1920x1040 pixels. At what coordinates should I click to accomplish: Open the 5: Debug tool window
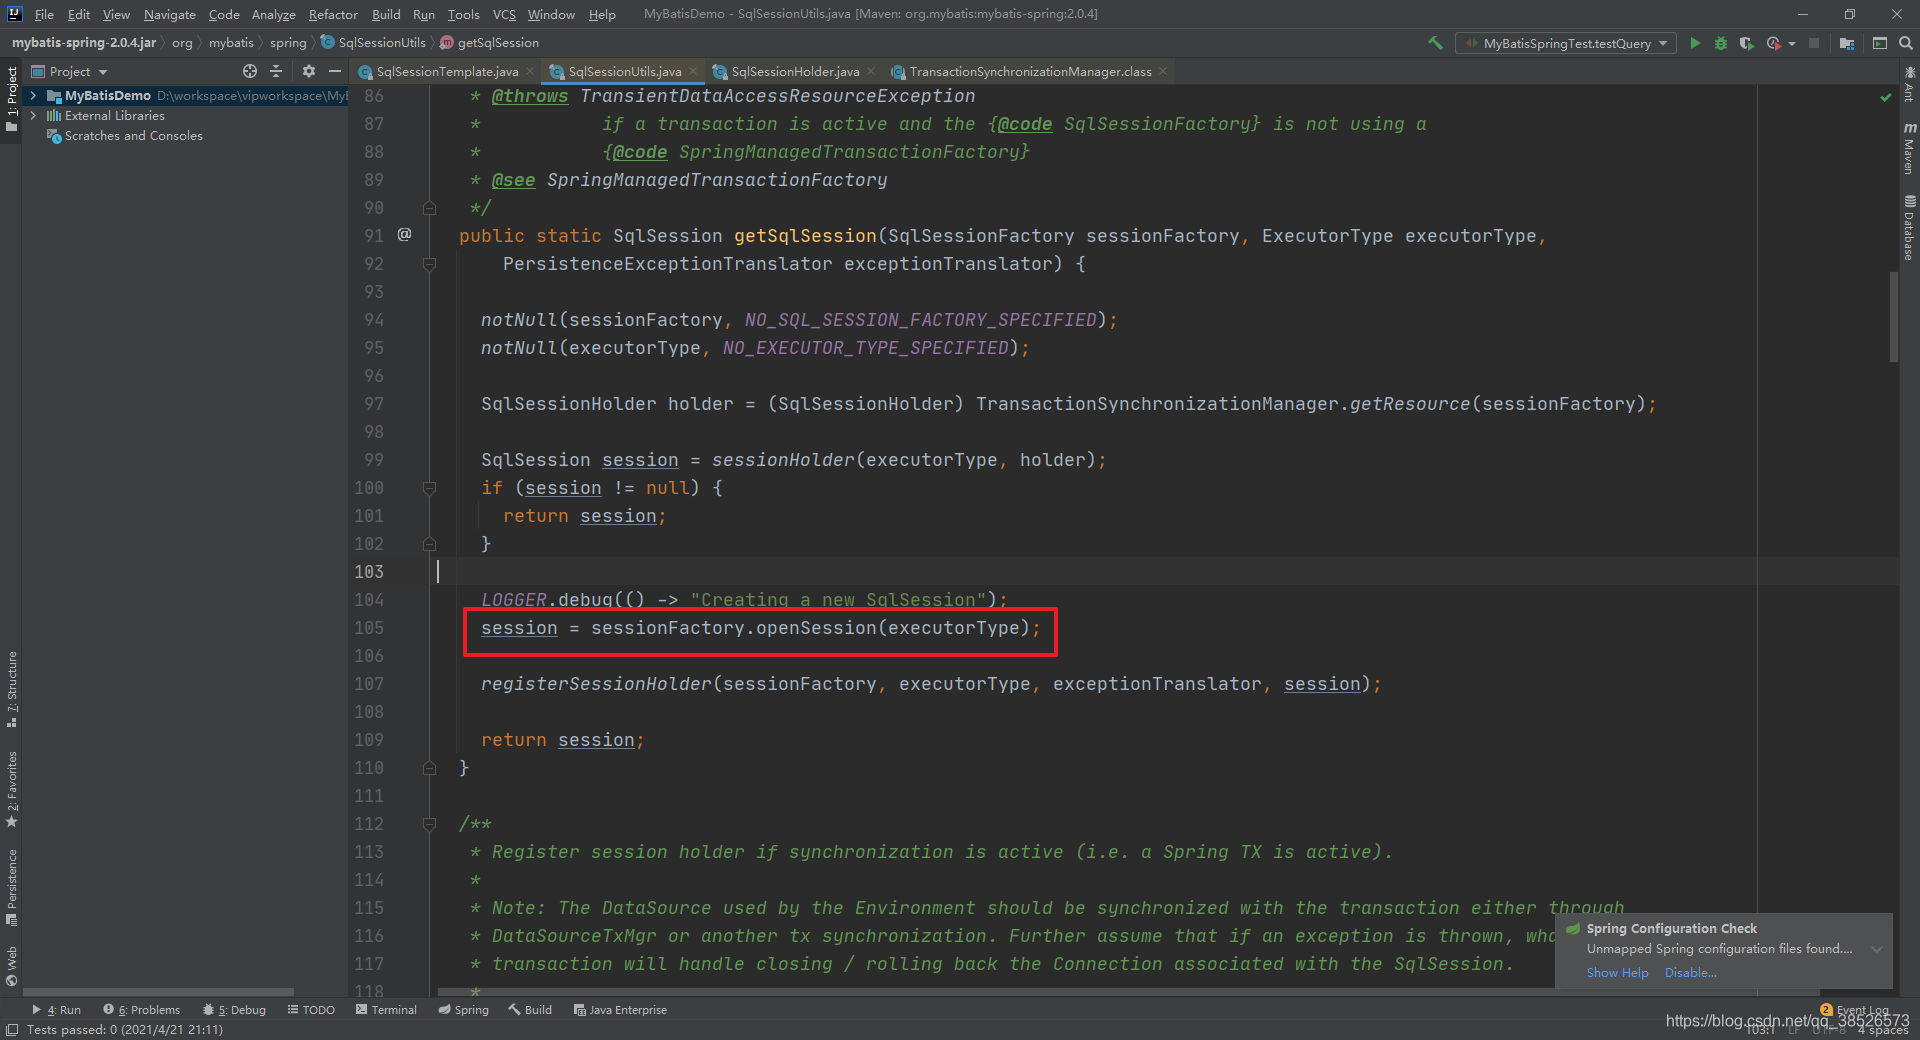tap(235, 1010)
